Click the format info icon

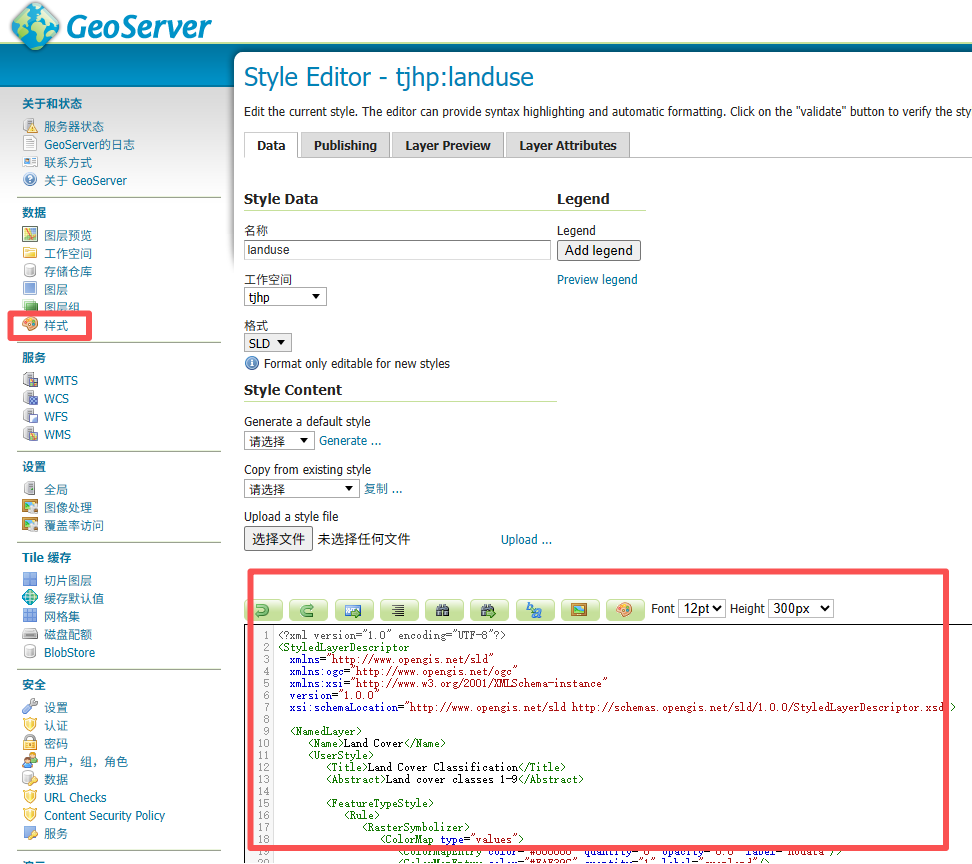click(x=252, y=363)
